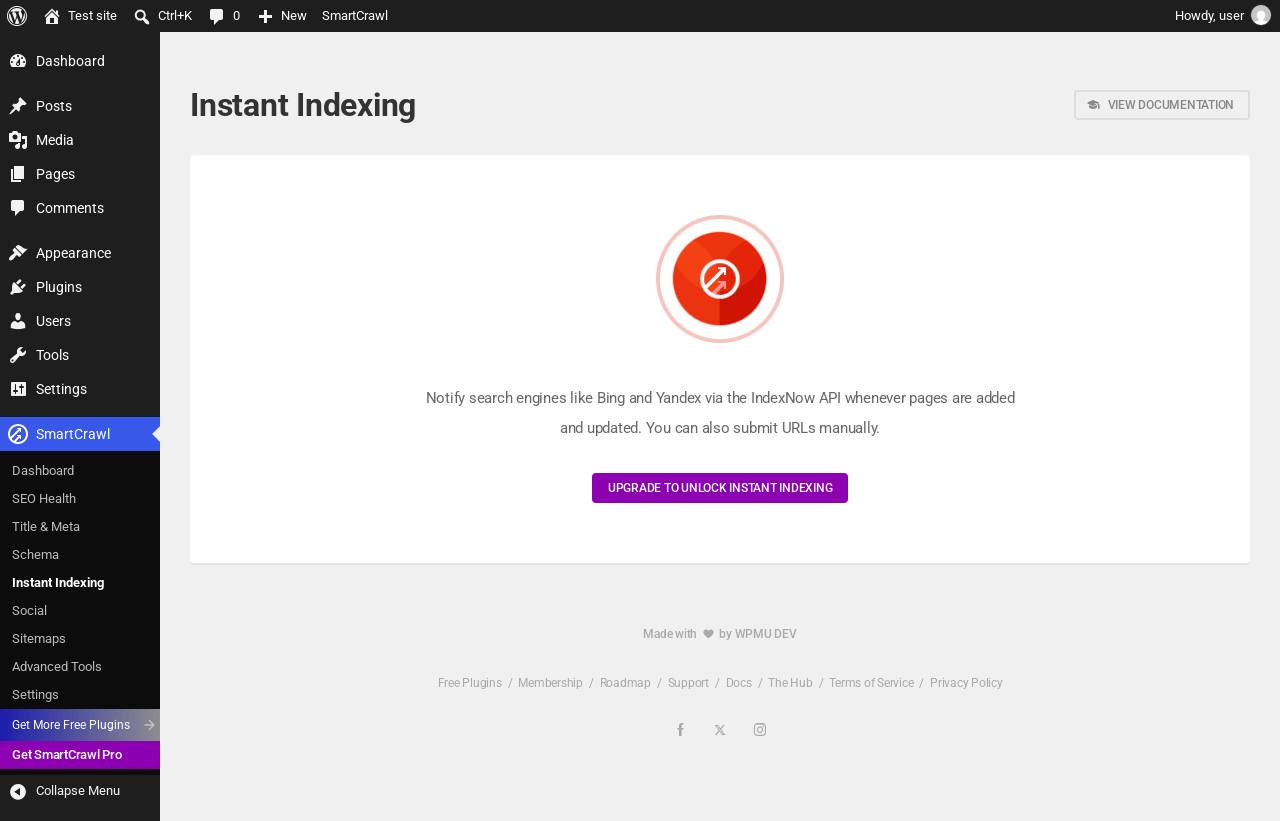This screenshot has height=821, width=1280.
Task: Click the Instant Indexing red logo image
Action: point(720,279)
